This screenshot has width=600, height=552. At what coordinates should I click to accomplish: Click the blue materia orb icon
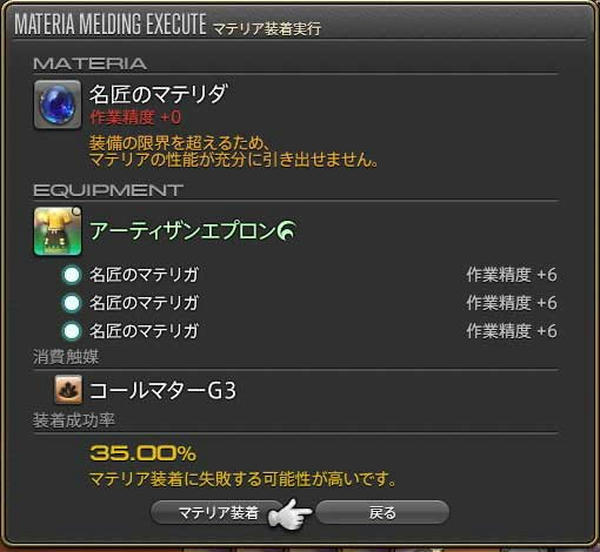[58, 105]
